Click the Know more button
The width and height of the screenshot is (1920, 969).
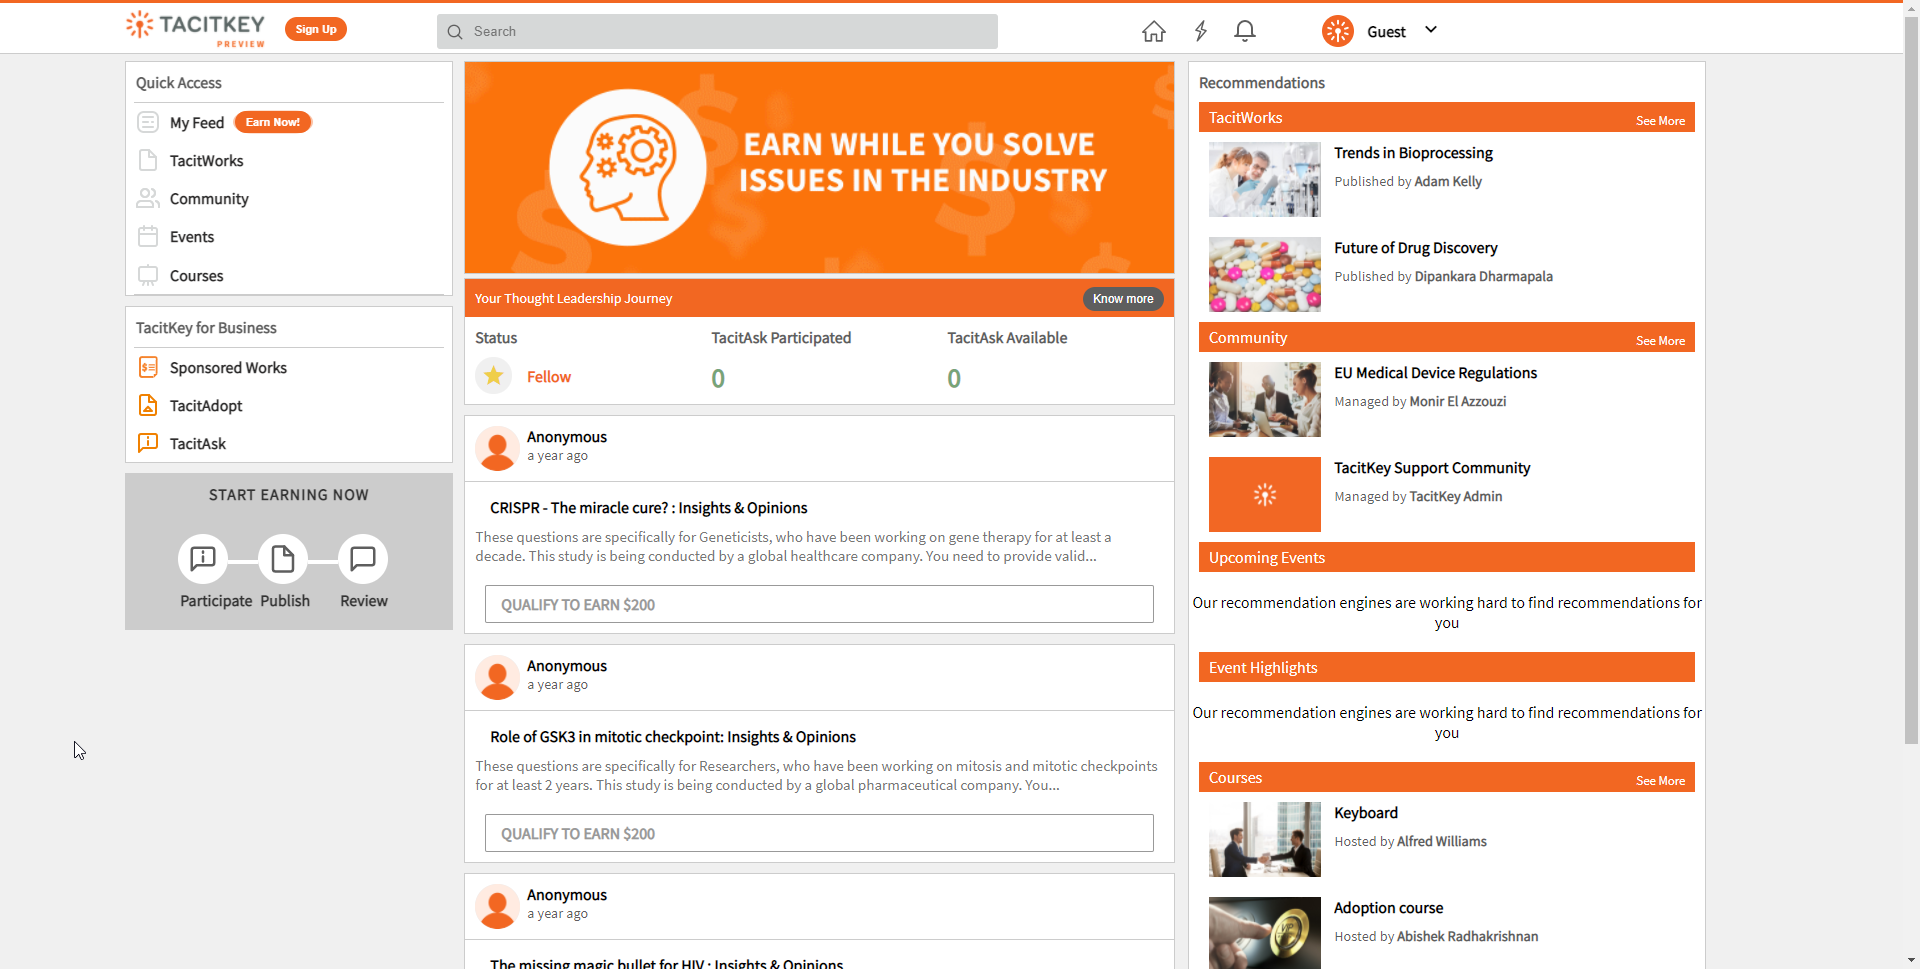[1123, 299]
